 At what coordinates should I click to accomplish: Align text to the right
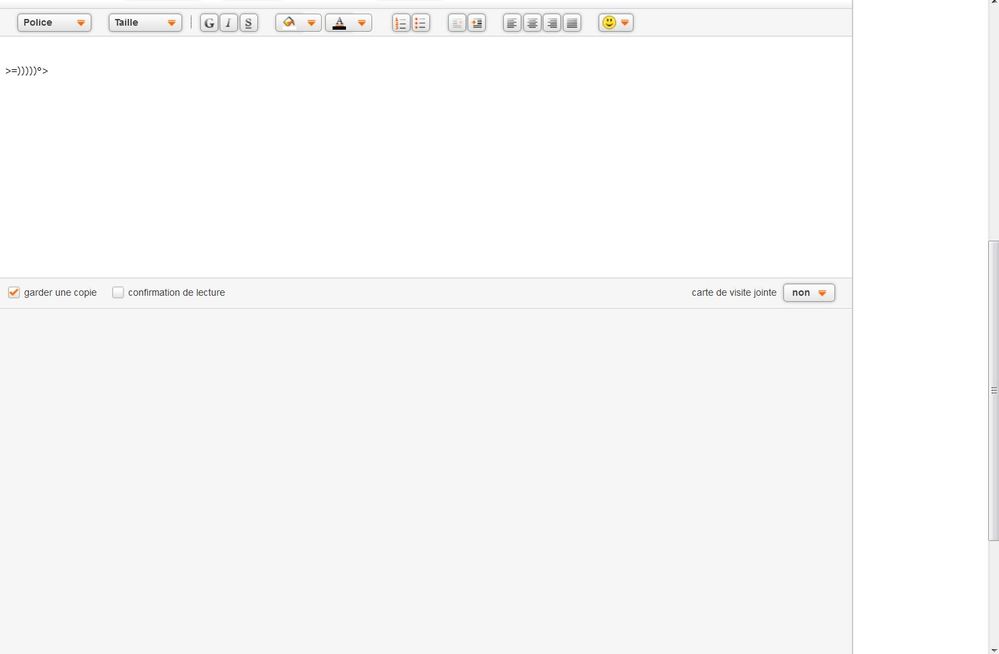552,23
